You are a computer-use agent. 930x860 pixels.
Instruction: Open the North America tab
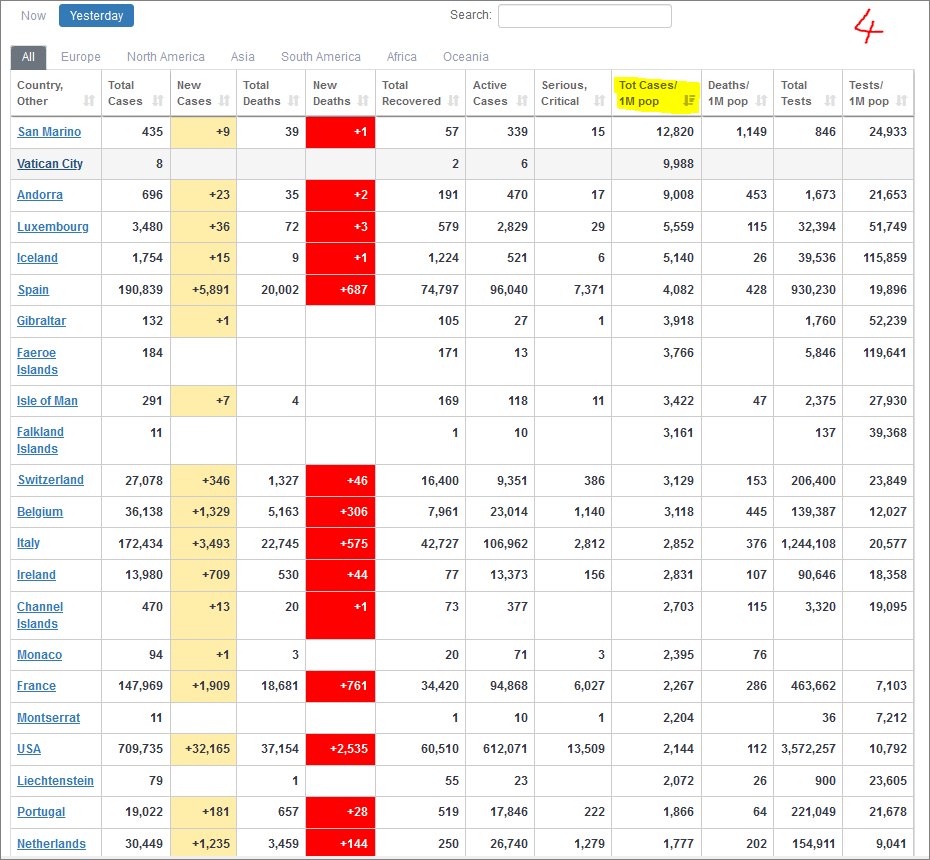165,57
